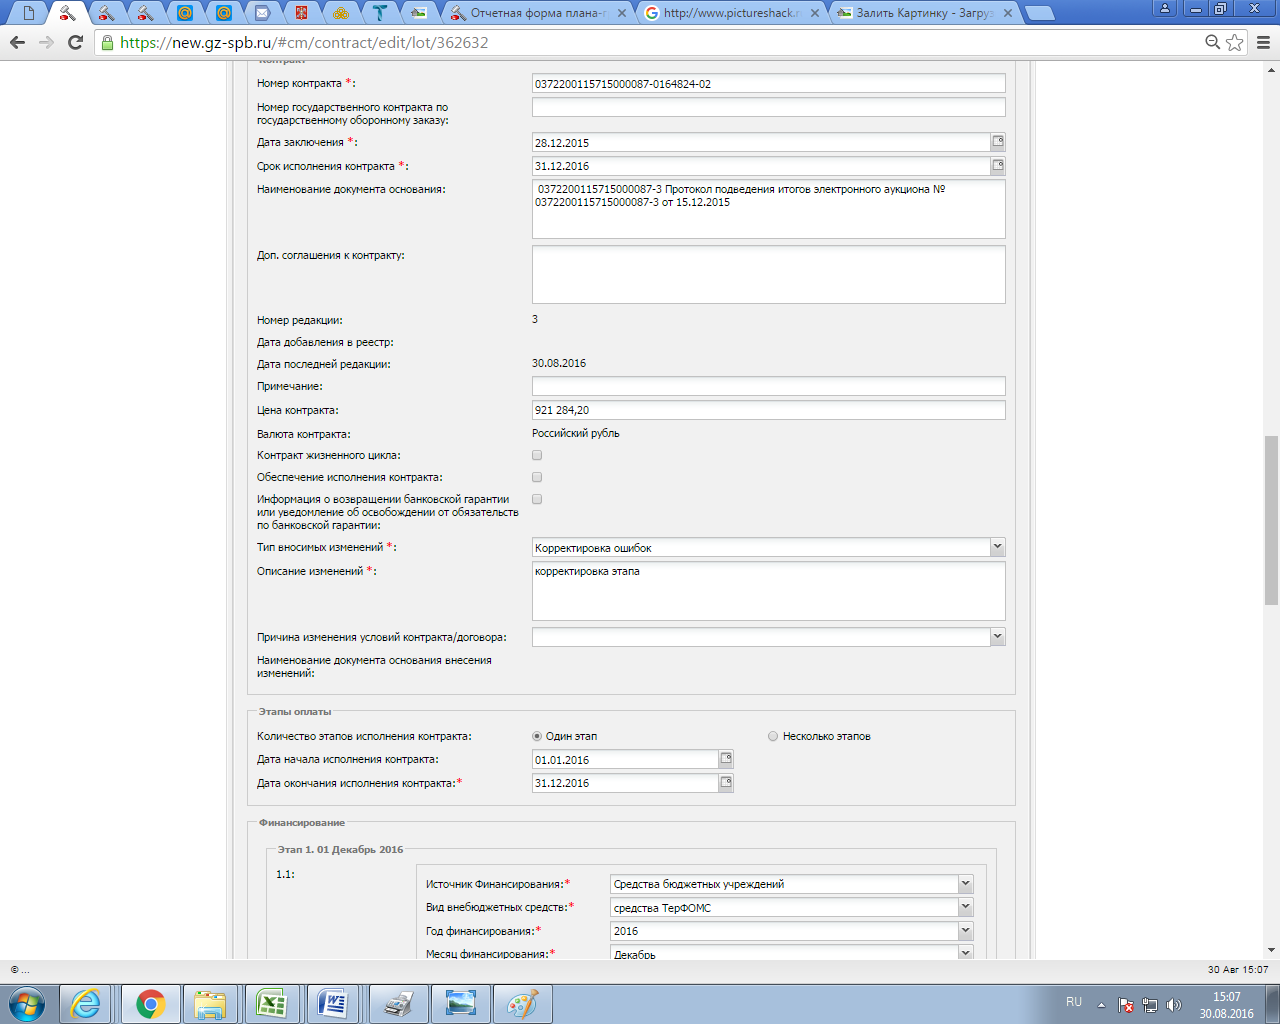This screenshot has height=1024, width=1280.
Task: Click network tray icon
Action: (x=1150, y=1005)
